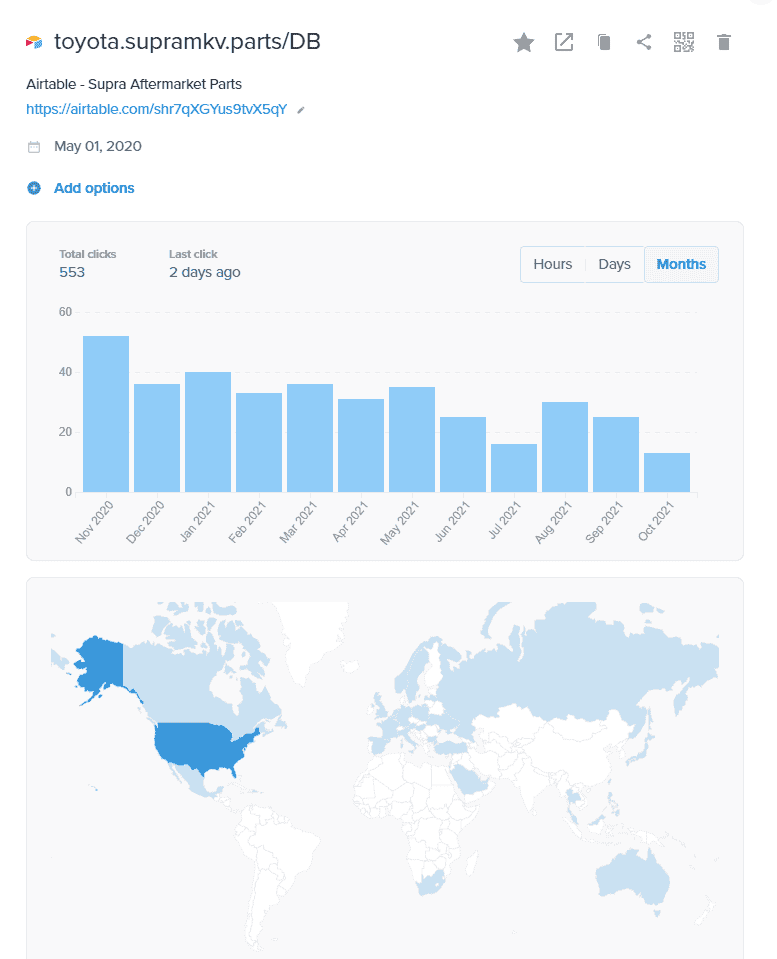This screenshot has height=959, width=777.
Task: Click the 'Last click' label
Action: point(193,254)
